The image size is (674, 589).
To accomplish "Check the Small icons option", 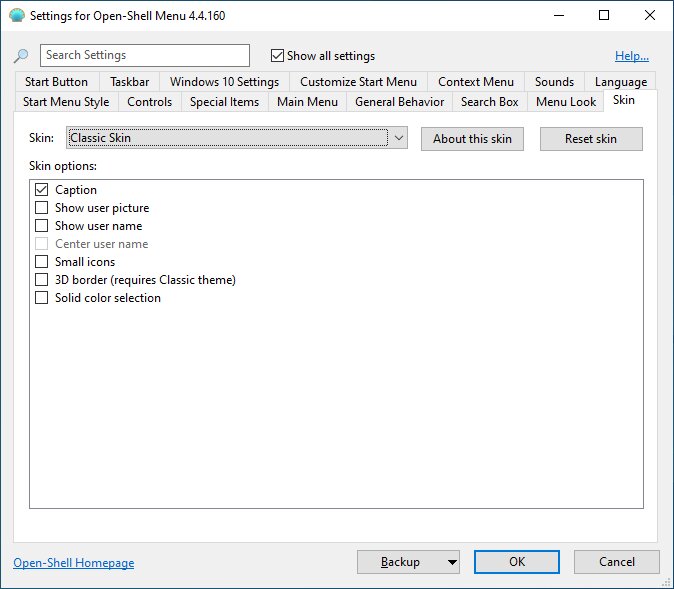I will 42,262.
